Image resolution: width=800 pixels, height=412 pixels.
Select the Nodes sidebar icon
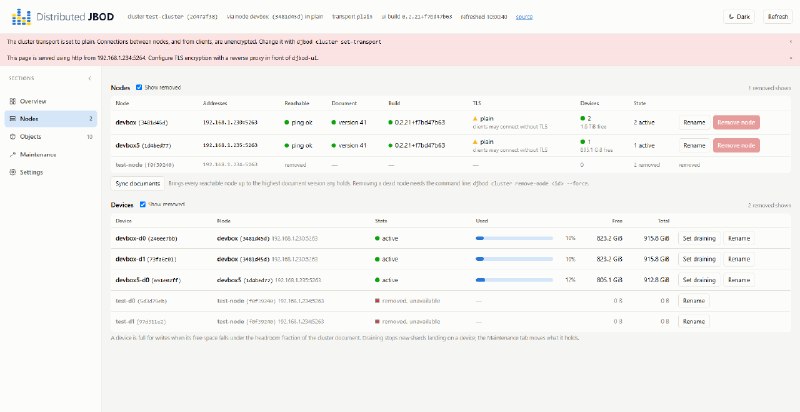[x=13, y=119]
